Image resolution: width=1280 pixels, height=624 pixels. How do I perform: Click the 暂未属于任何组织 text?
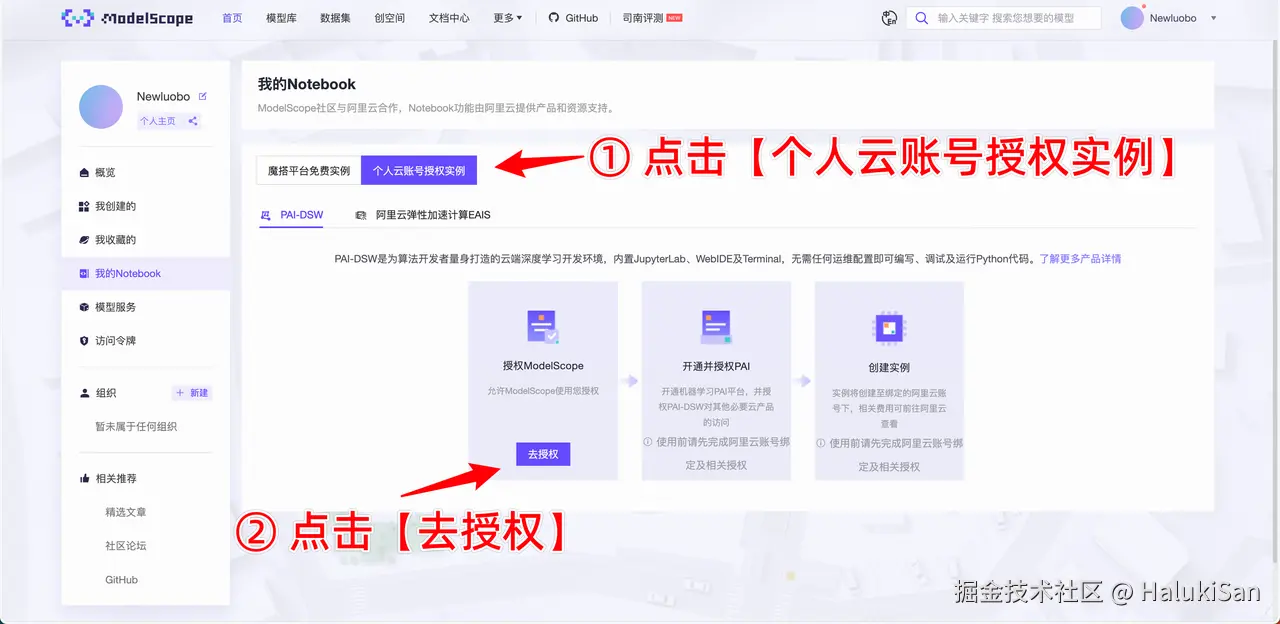pyautogui.click(x=136, y=427)
